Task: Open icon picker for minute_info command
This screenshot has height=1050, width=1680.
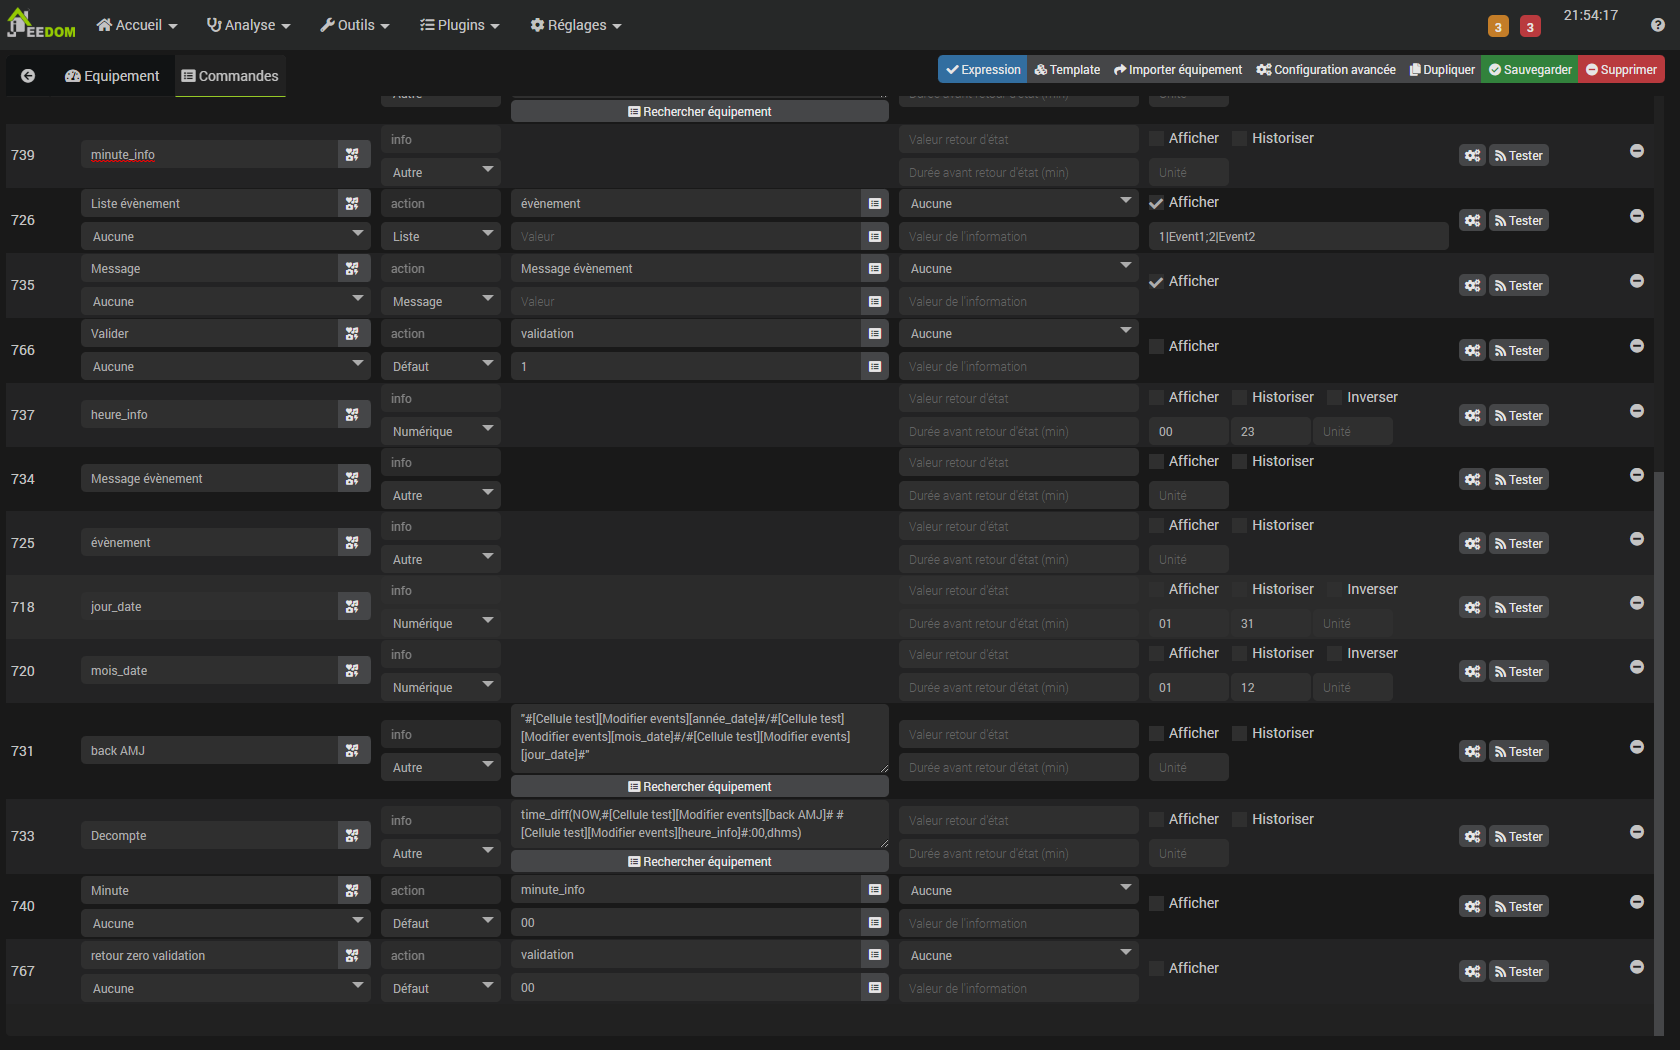Action: (x=352, y=155)
